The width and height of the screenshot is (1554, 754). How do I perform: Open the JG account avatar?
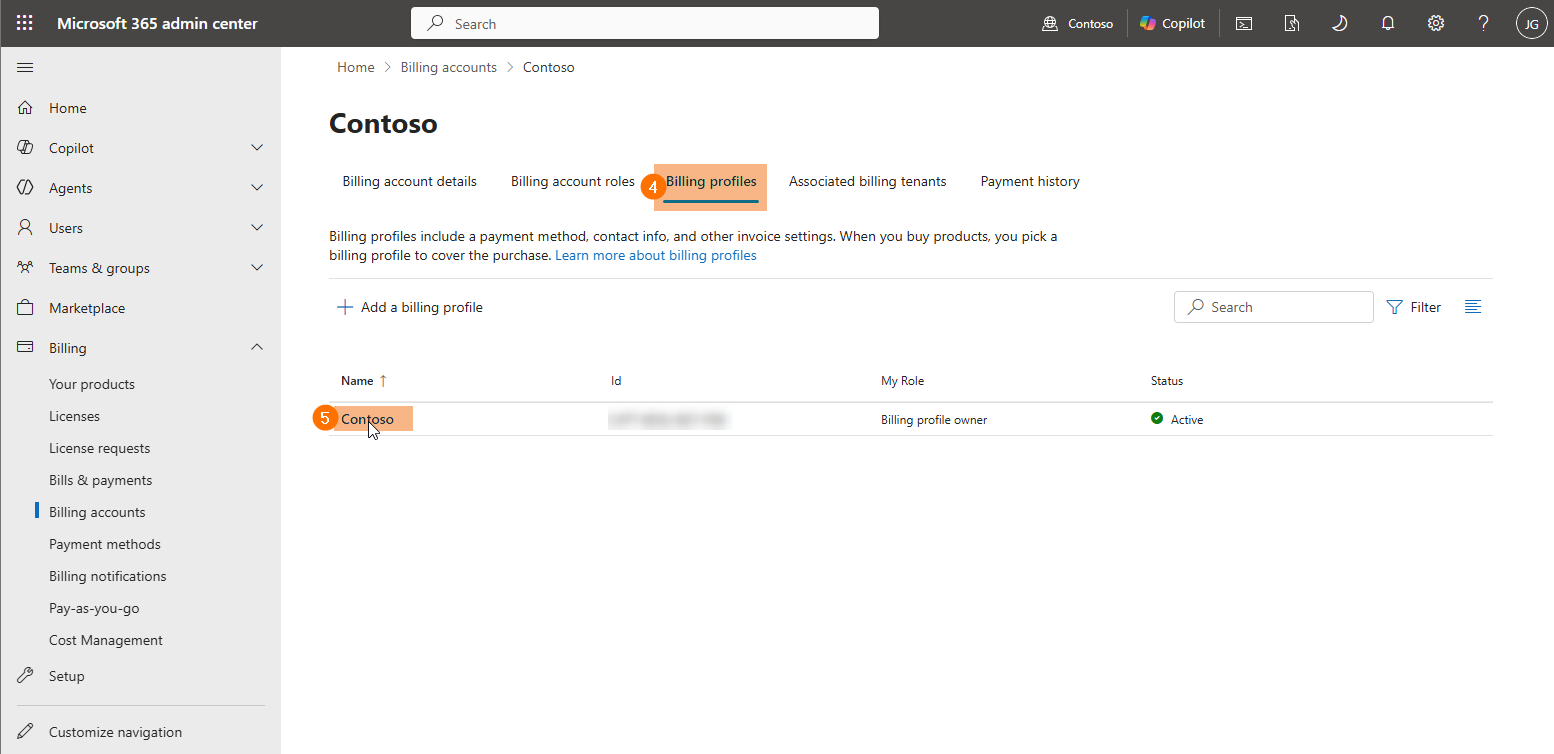click(x=1532, y=23)
